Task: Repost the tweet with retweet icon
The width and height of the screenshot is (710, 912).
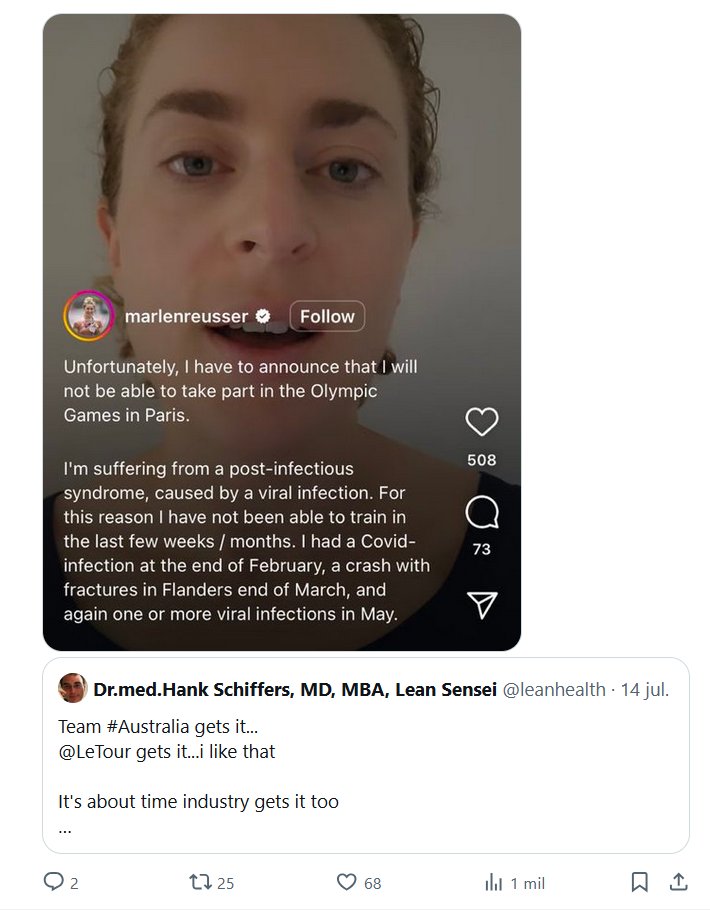Action: pos(201,882)
